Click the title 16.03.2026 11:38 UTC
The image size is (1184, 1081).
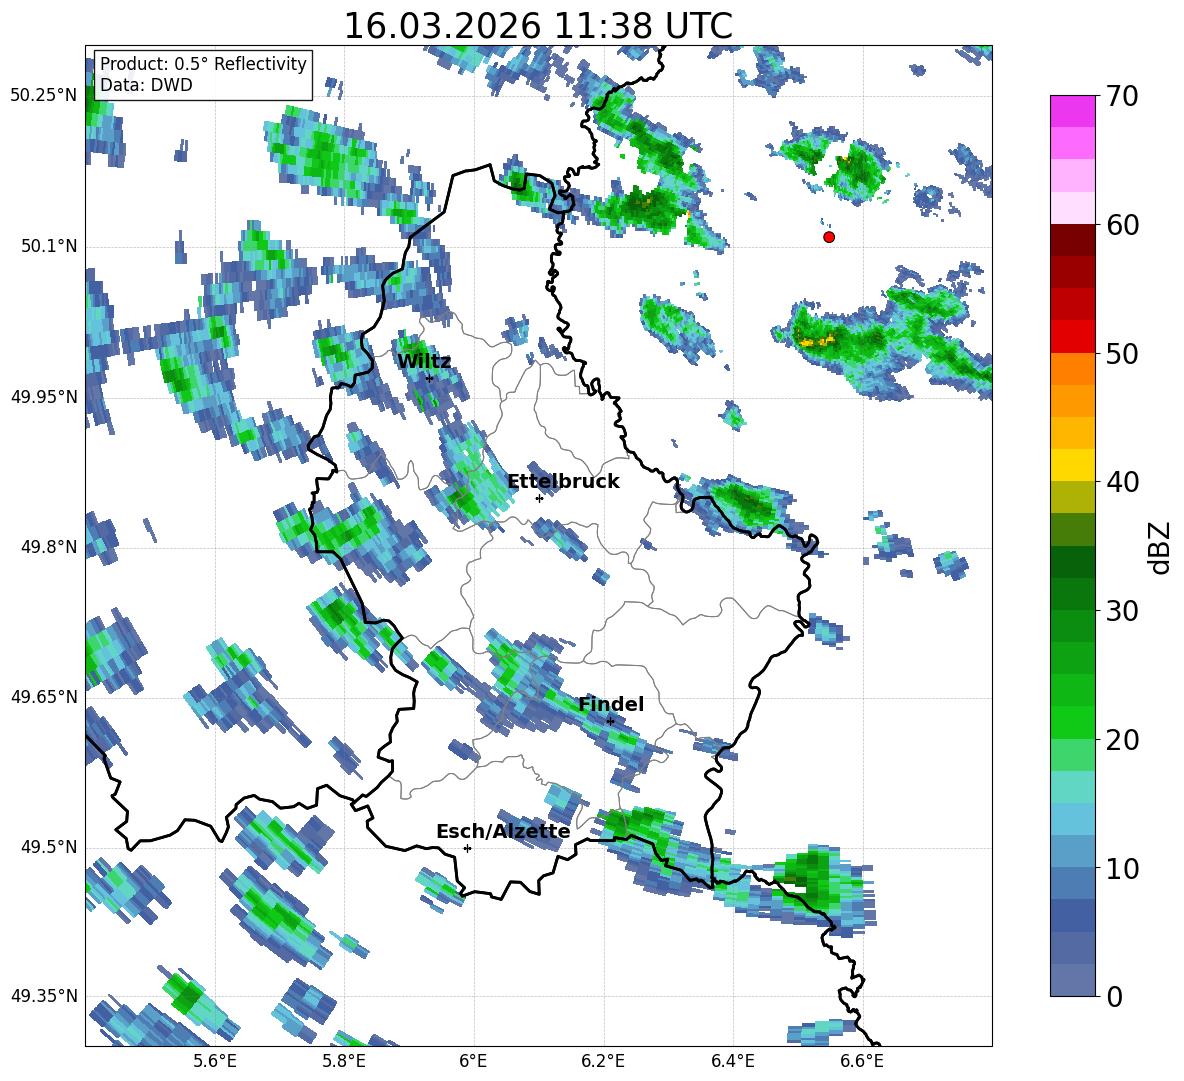coord(538,26)
